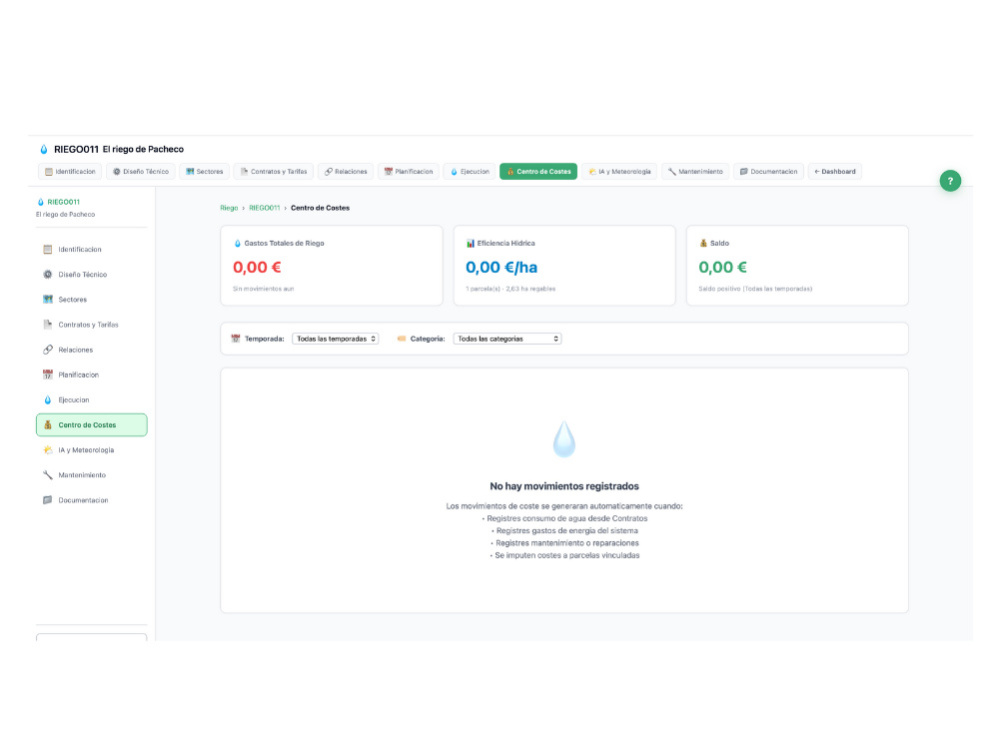
Task: Click the chart icon on Eficiencia Hídrica card
Action: click(470, 243)
